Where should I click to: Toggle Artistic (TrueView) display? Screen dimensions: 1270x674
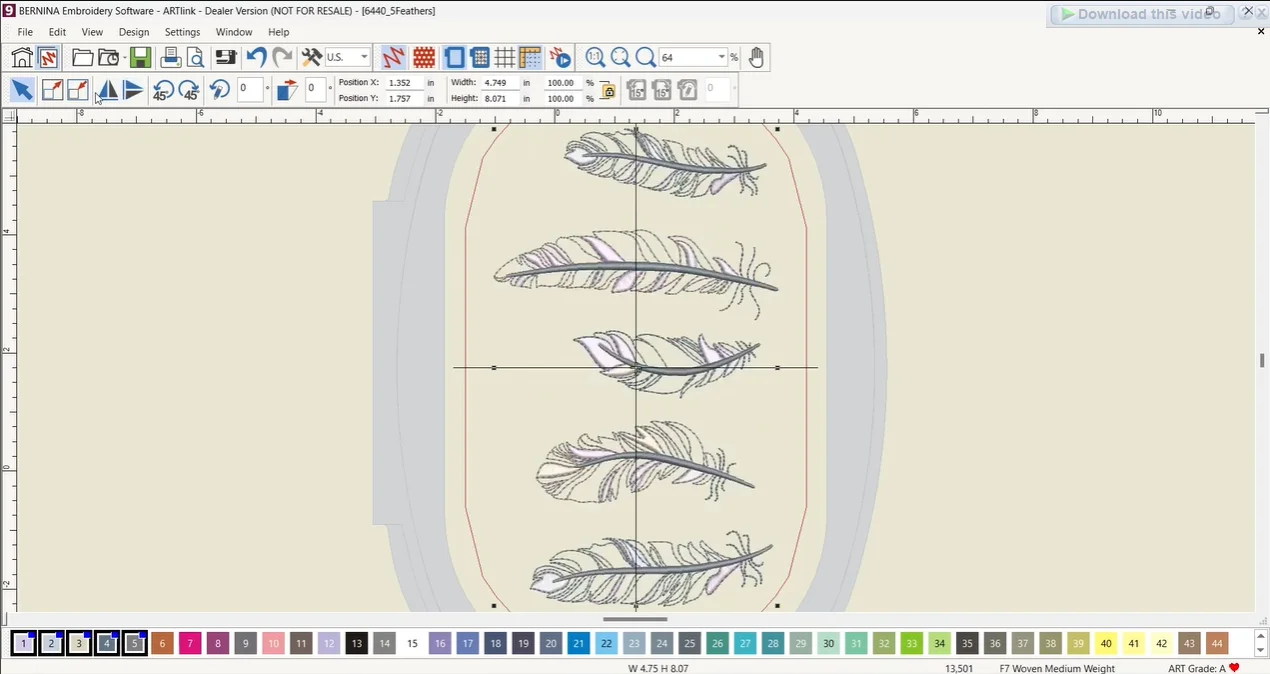click(x=424, y=57)
